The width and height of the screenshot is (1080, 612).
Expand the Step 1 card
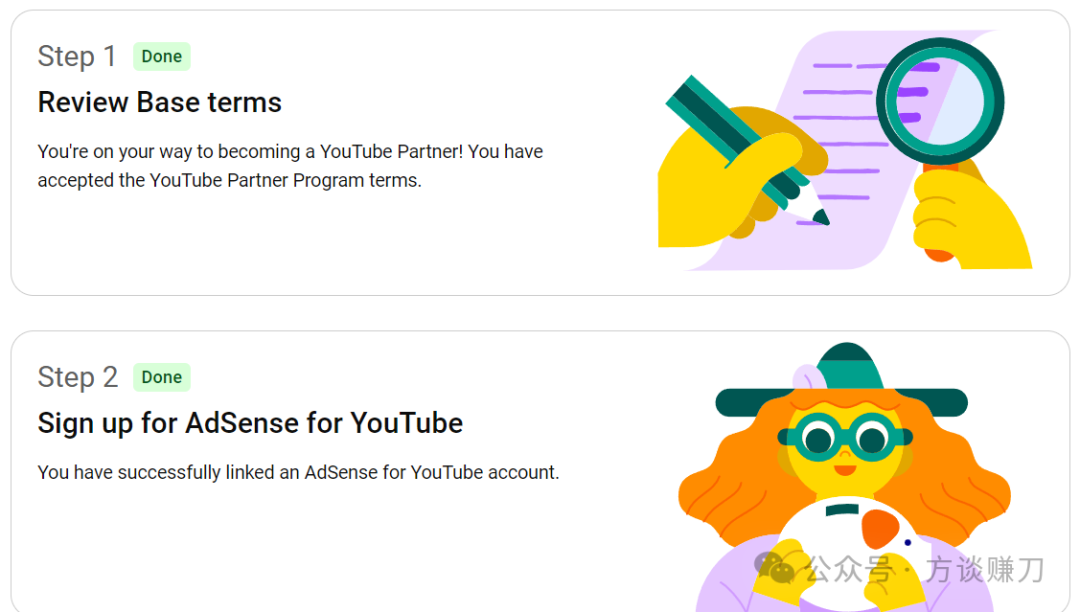[540, 150]
